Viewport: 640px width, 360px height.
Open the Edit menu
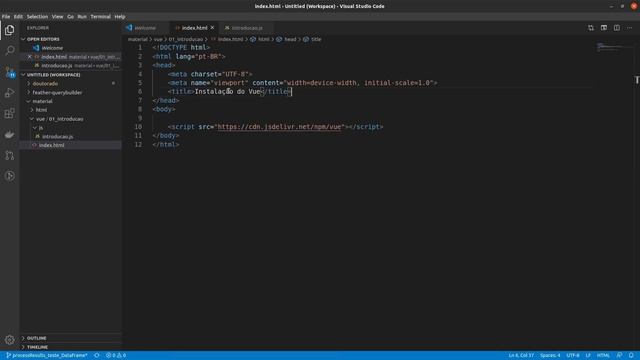pyautogui.click(x=18, y=17)
